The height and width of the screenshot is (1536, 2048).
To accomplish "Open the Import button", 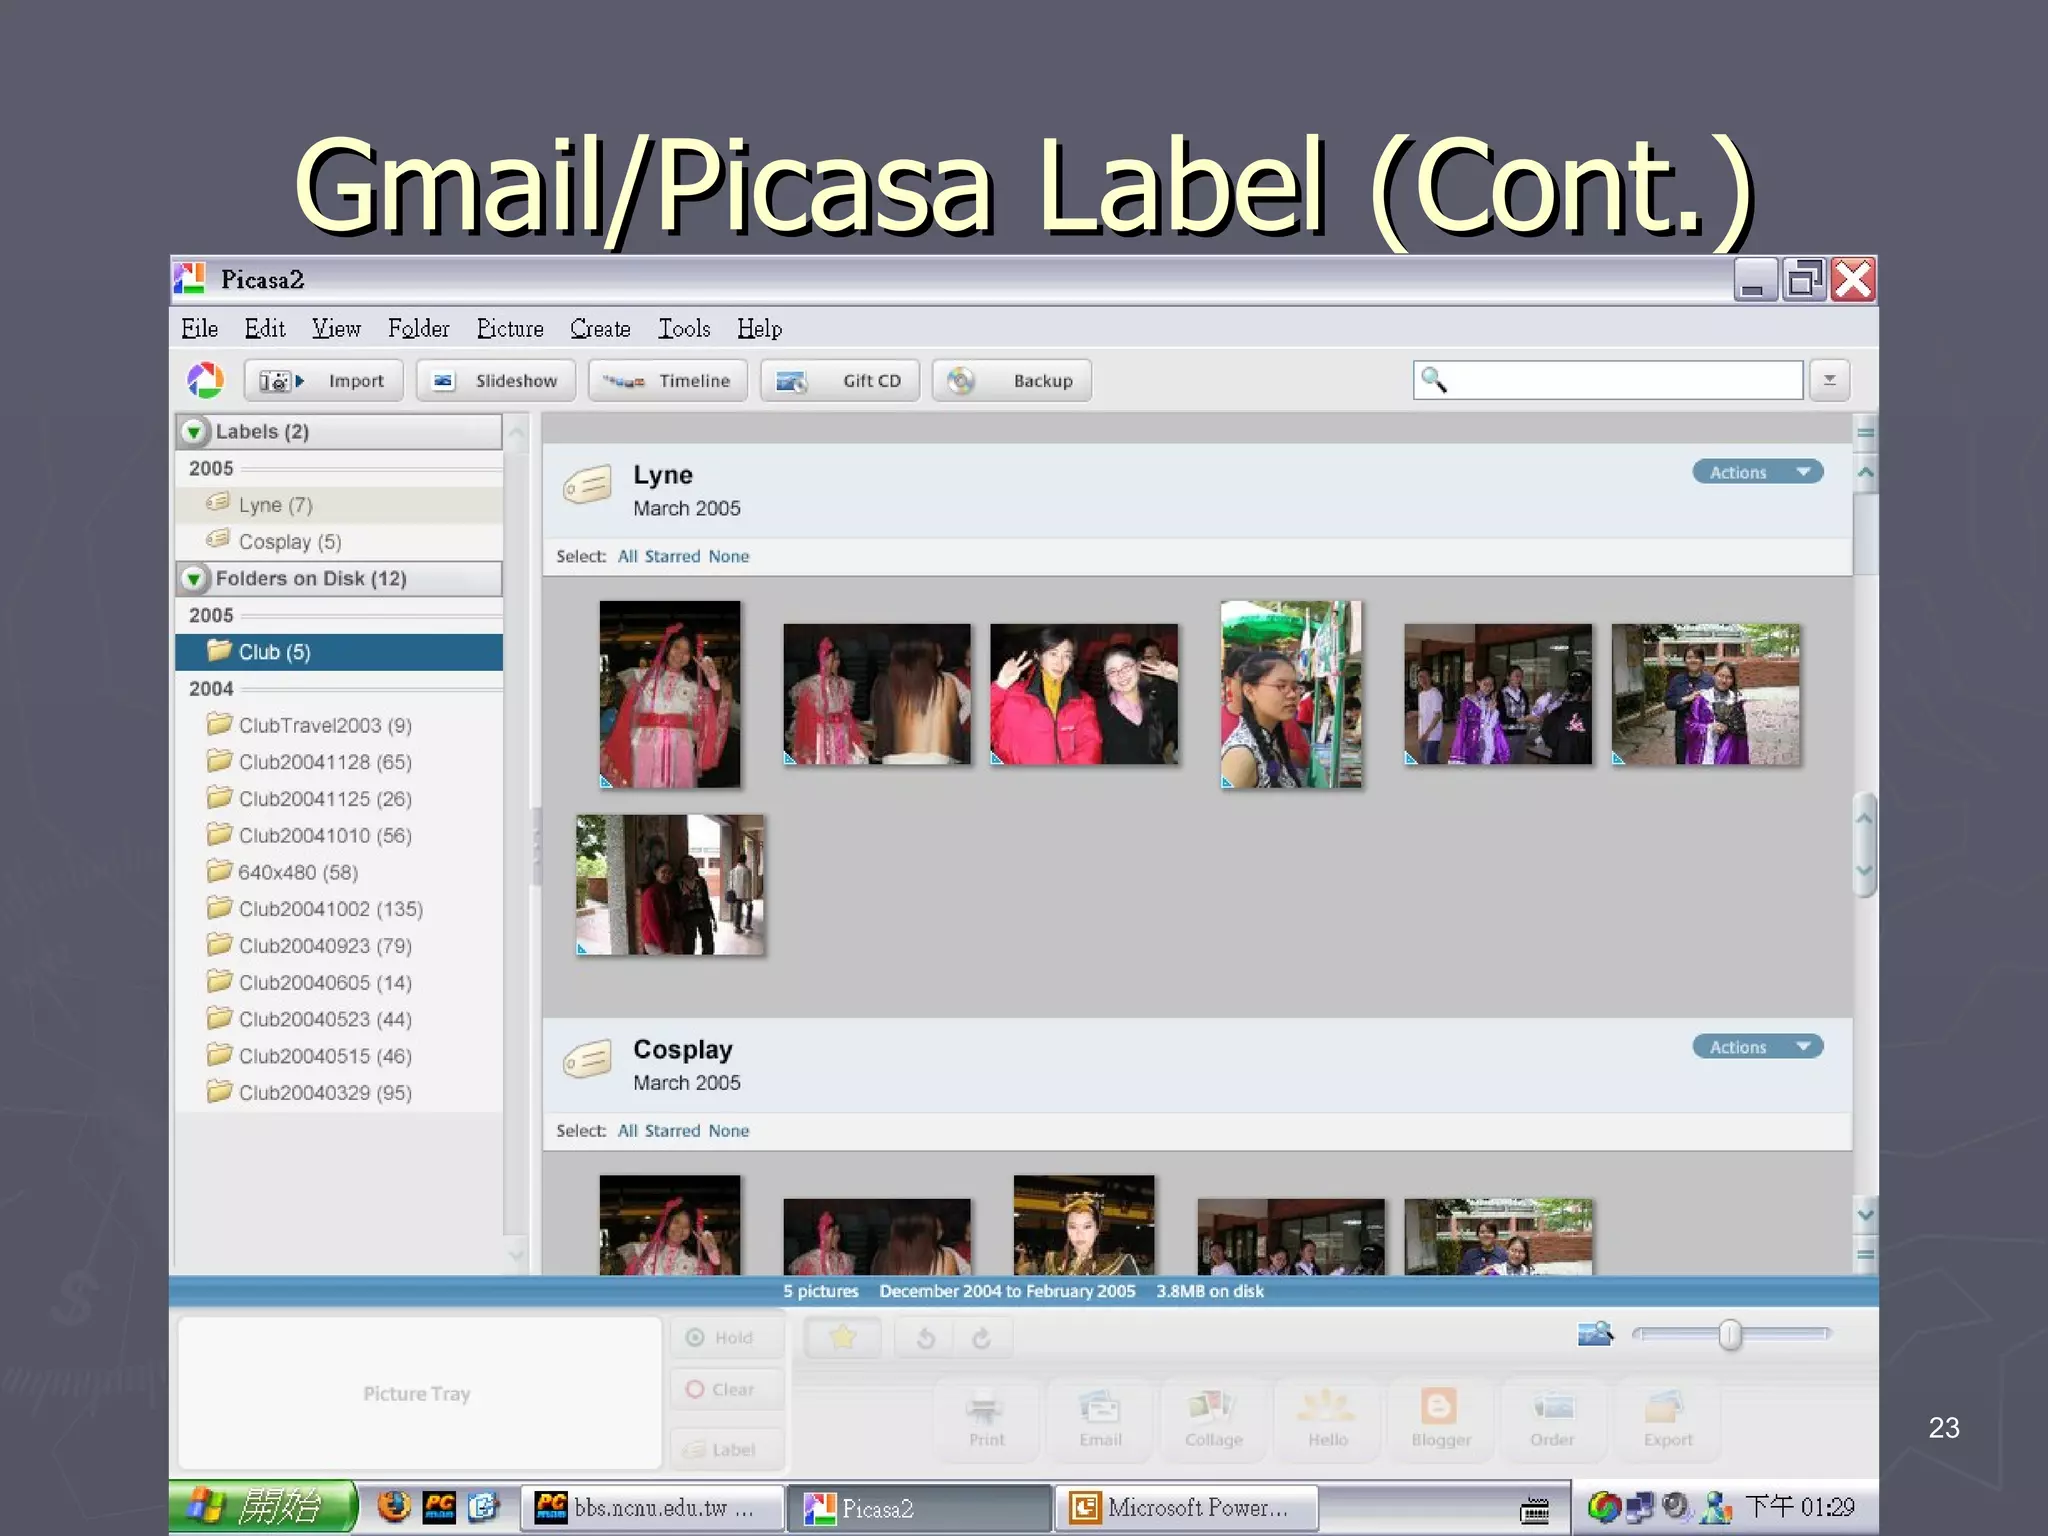I will click(323, 381).
